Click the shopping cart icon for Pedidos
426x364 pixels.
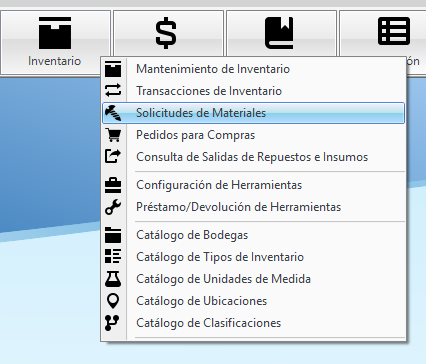pyautogui.click(x=113, y=135)
